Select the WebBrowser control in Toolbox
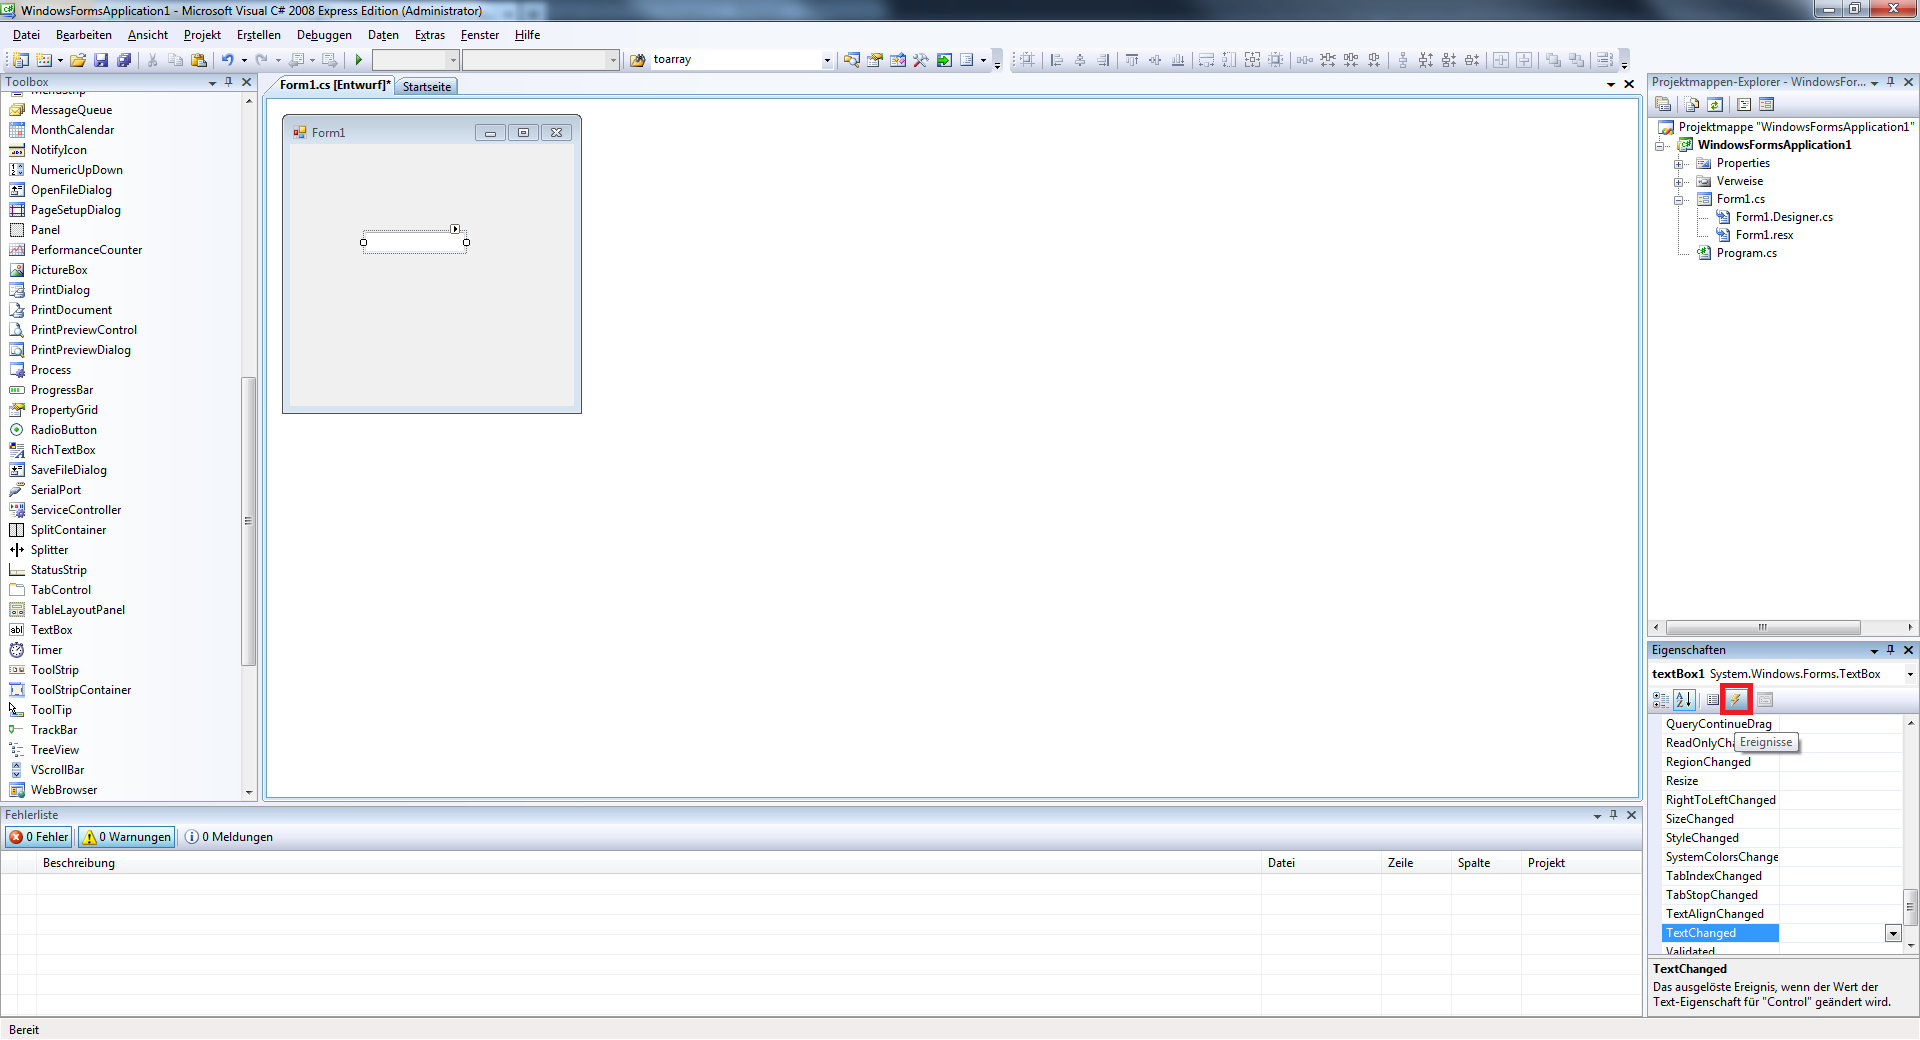The width and height of the screenshot is (1920, 1040). pyautogui.click(x=63, y=790)
